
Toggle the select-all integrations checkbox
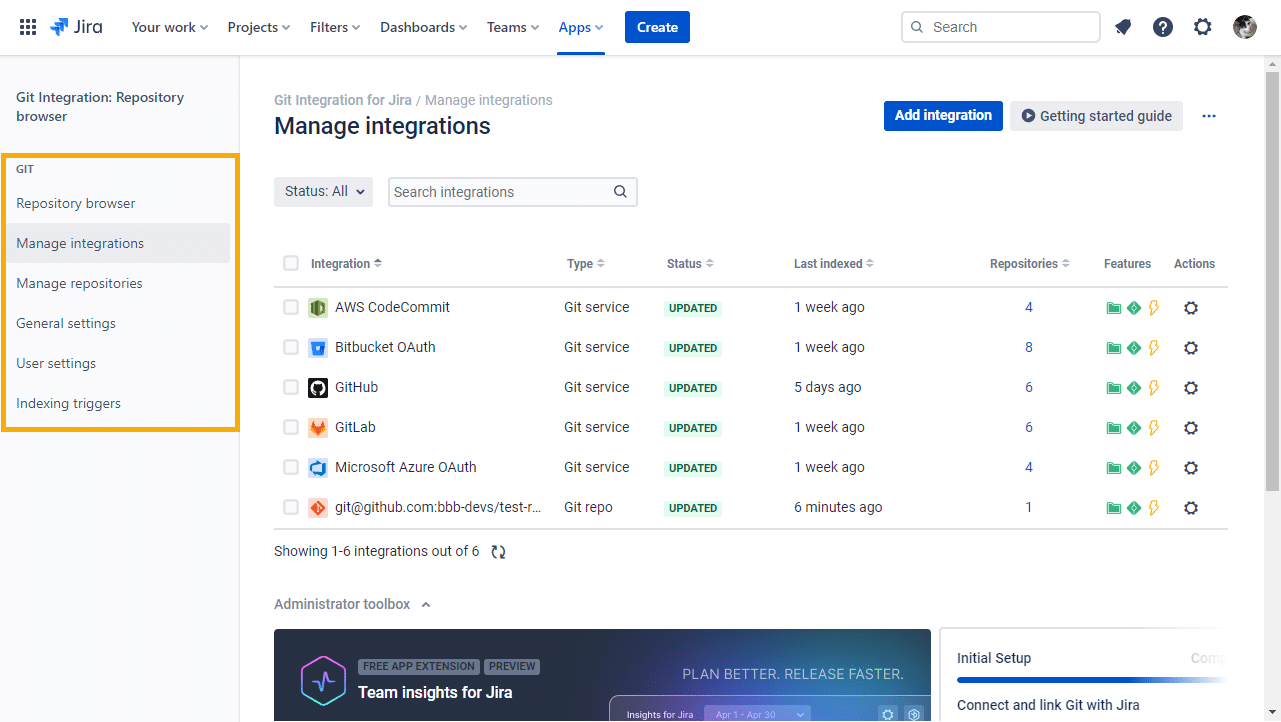pyautogui.click(x=291, y=263)
